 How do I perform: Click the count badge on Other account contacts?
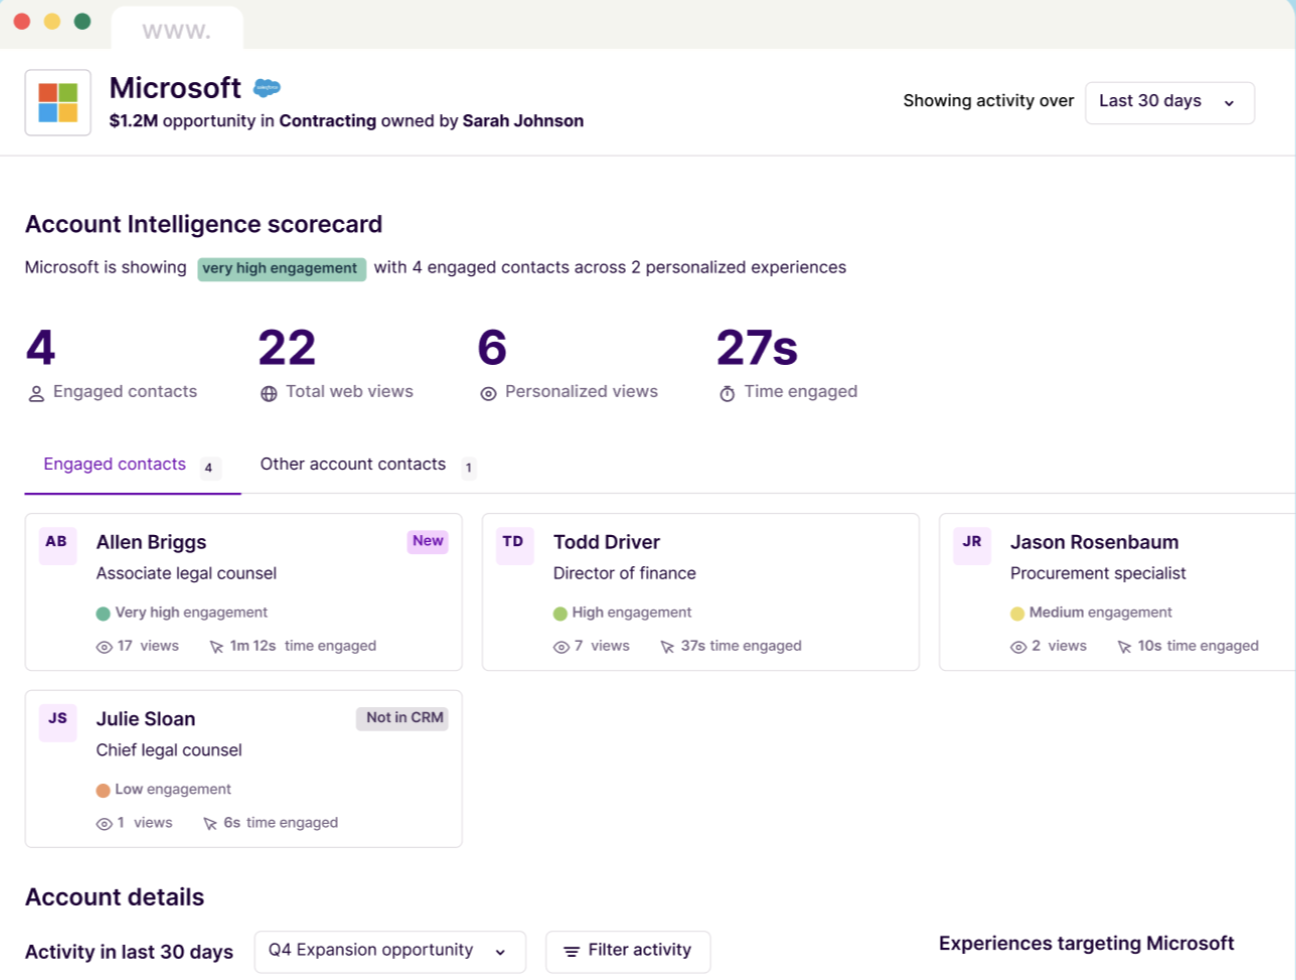[x=468, y=468]
